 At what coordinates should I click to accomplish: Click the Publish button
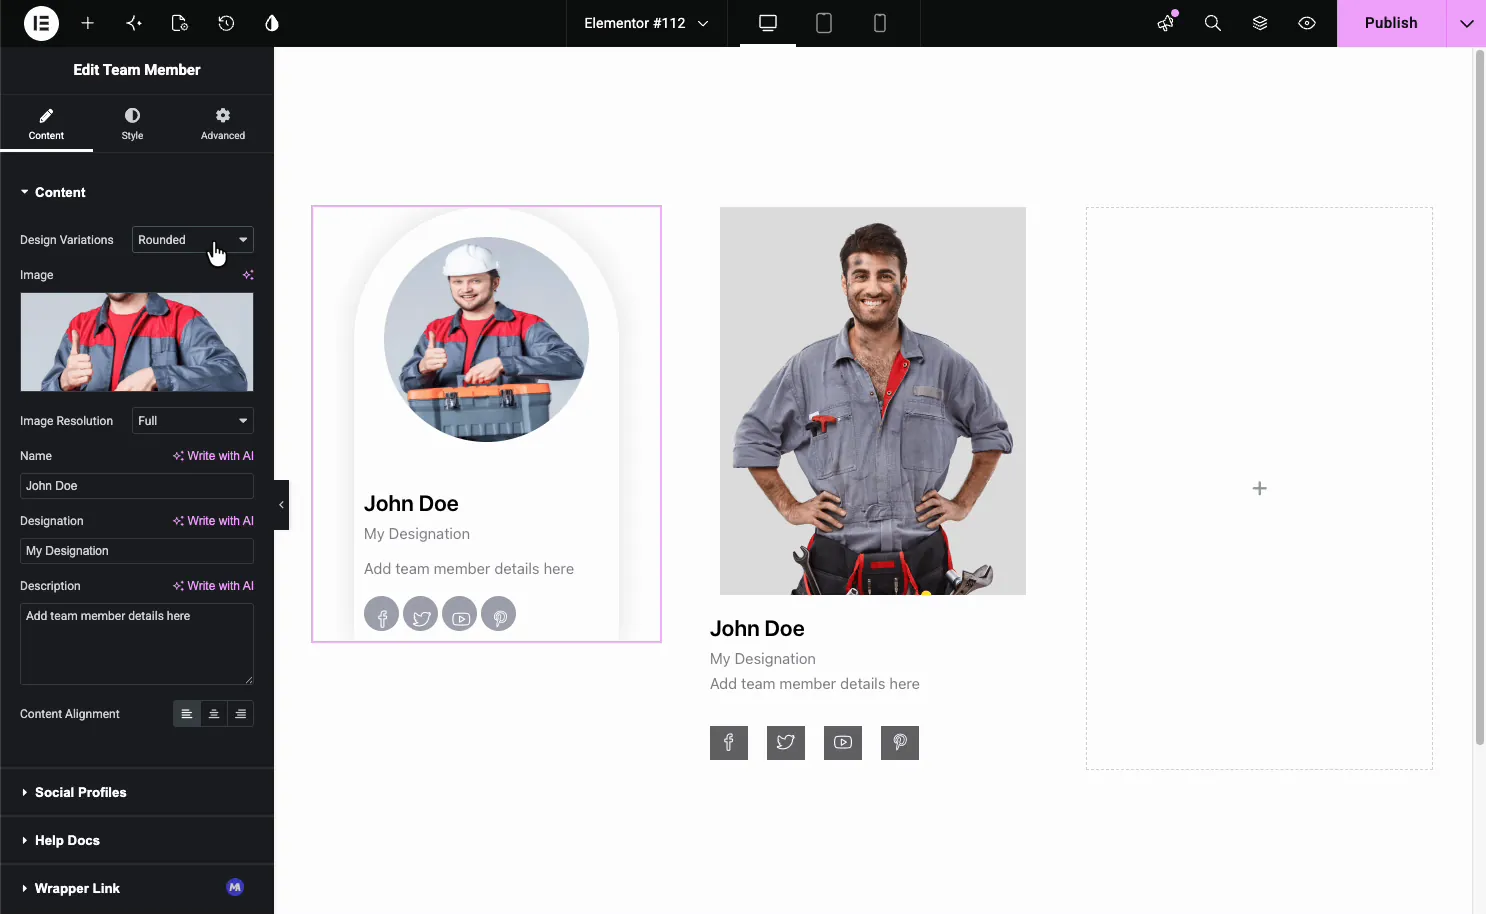tap(1391, 23)
